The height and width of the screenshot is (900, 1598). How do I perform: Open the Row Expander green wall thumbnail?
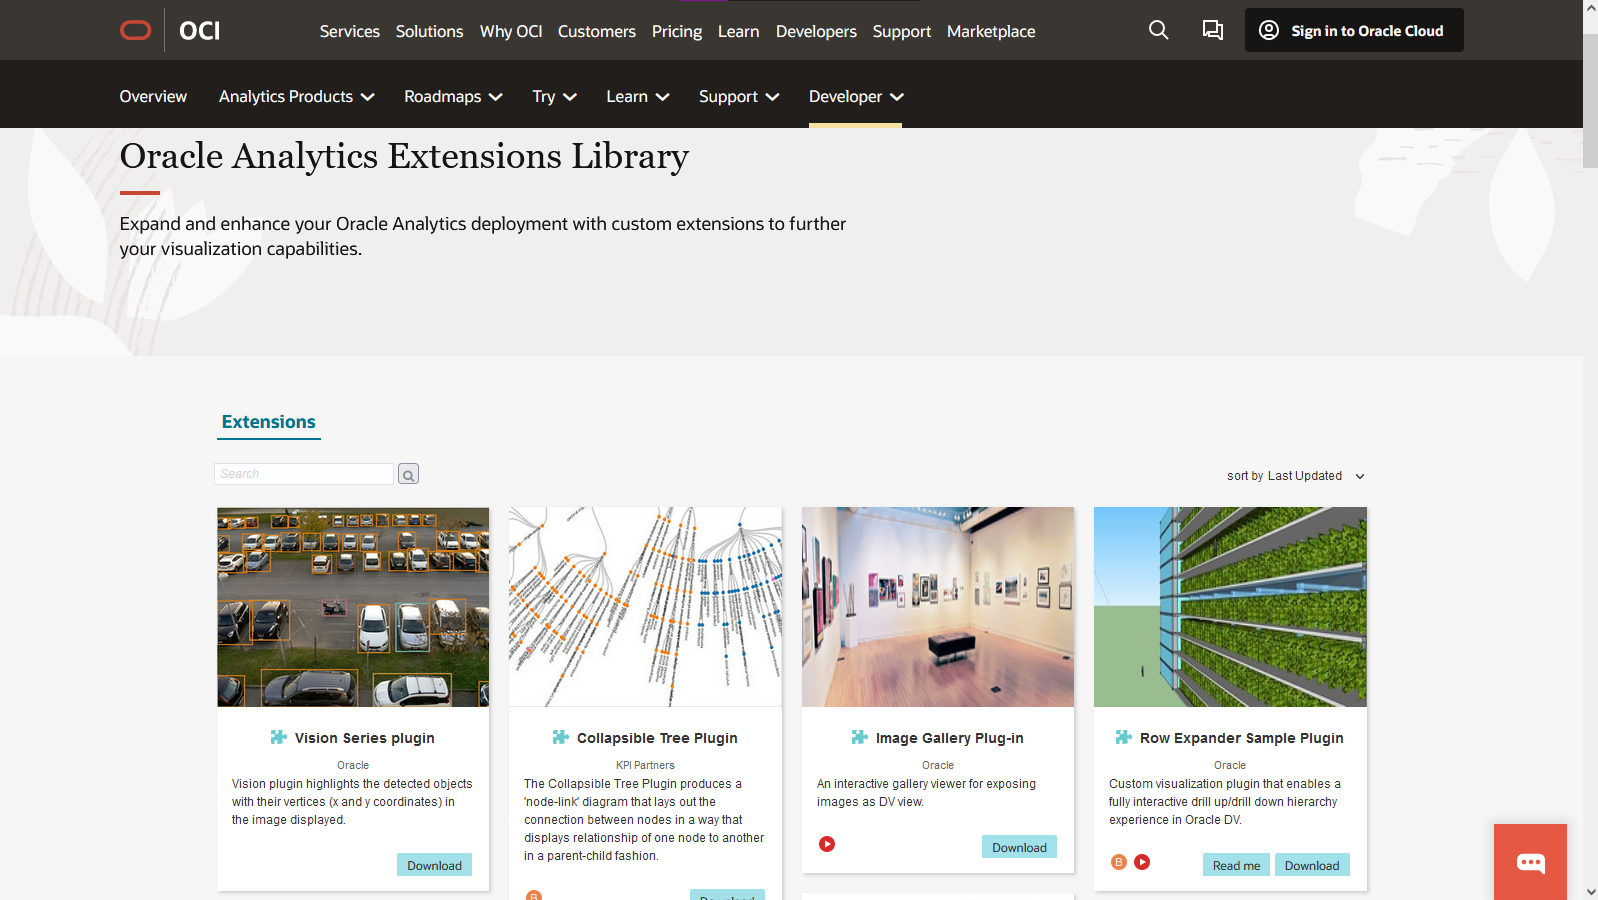click(1230, 607)
